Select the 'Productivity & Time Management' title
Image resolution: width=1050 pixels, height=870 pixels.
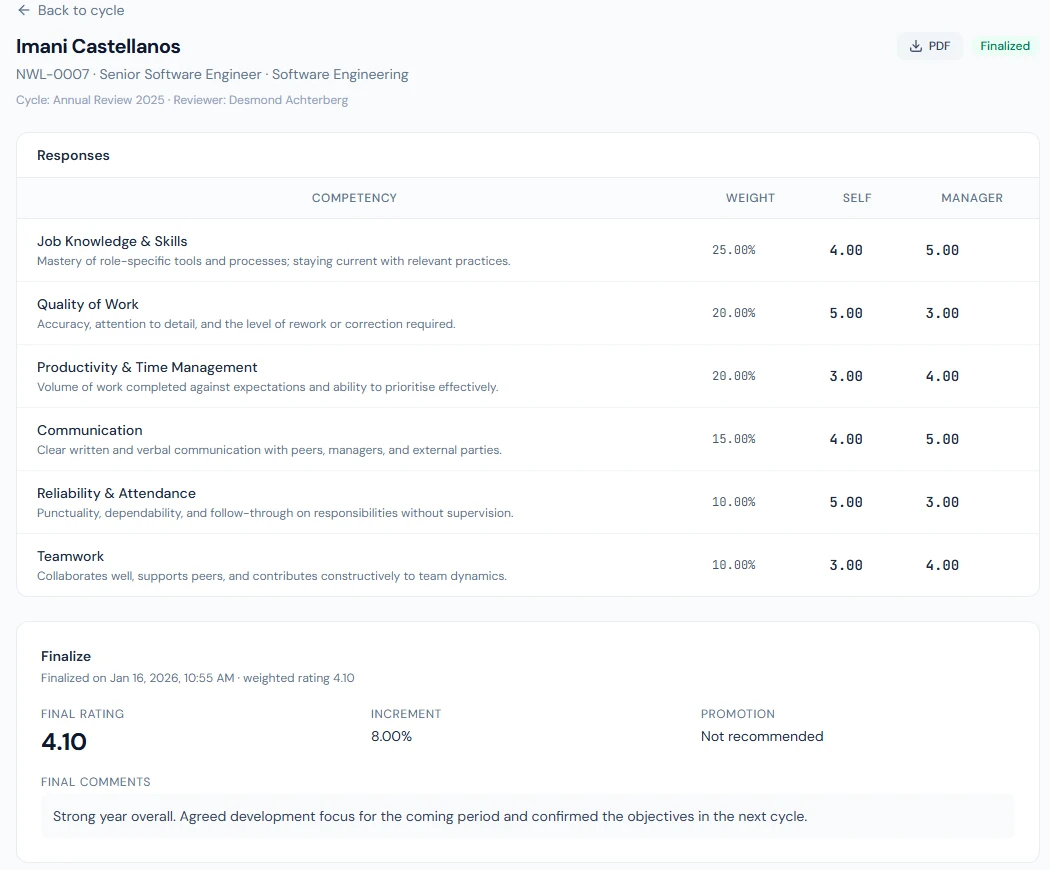click(147, 367)
